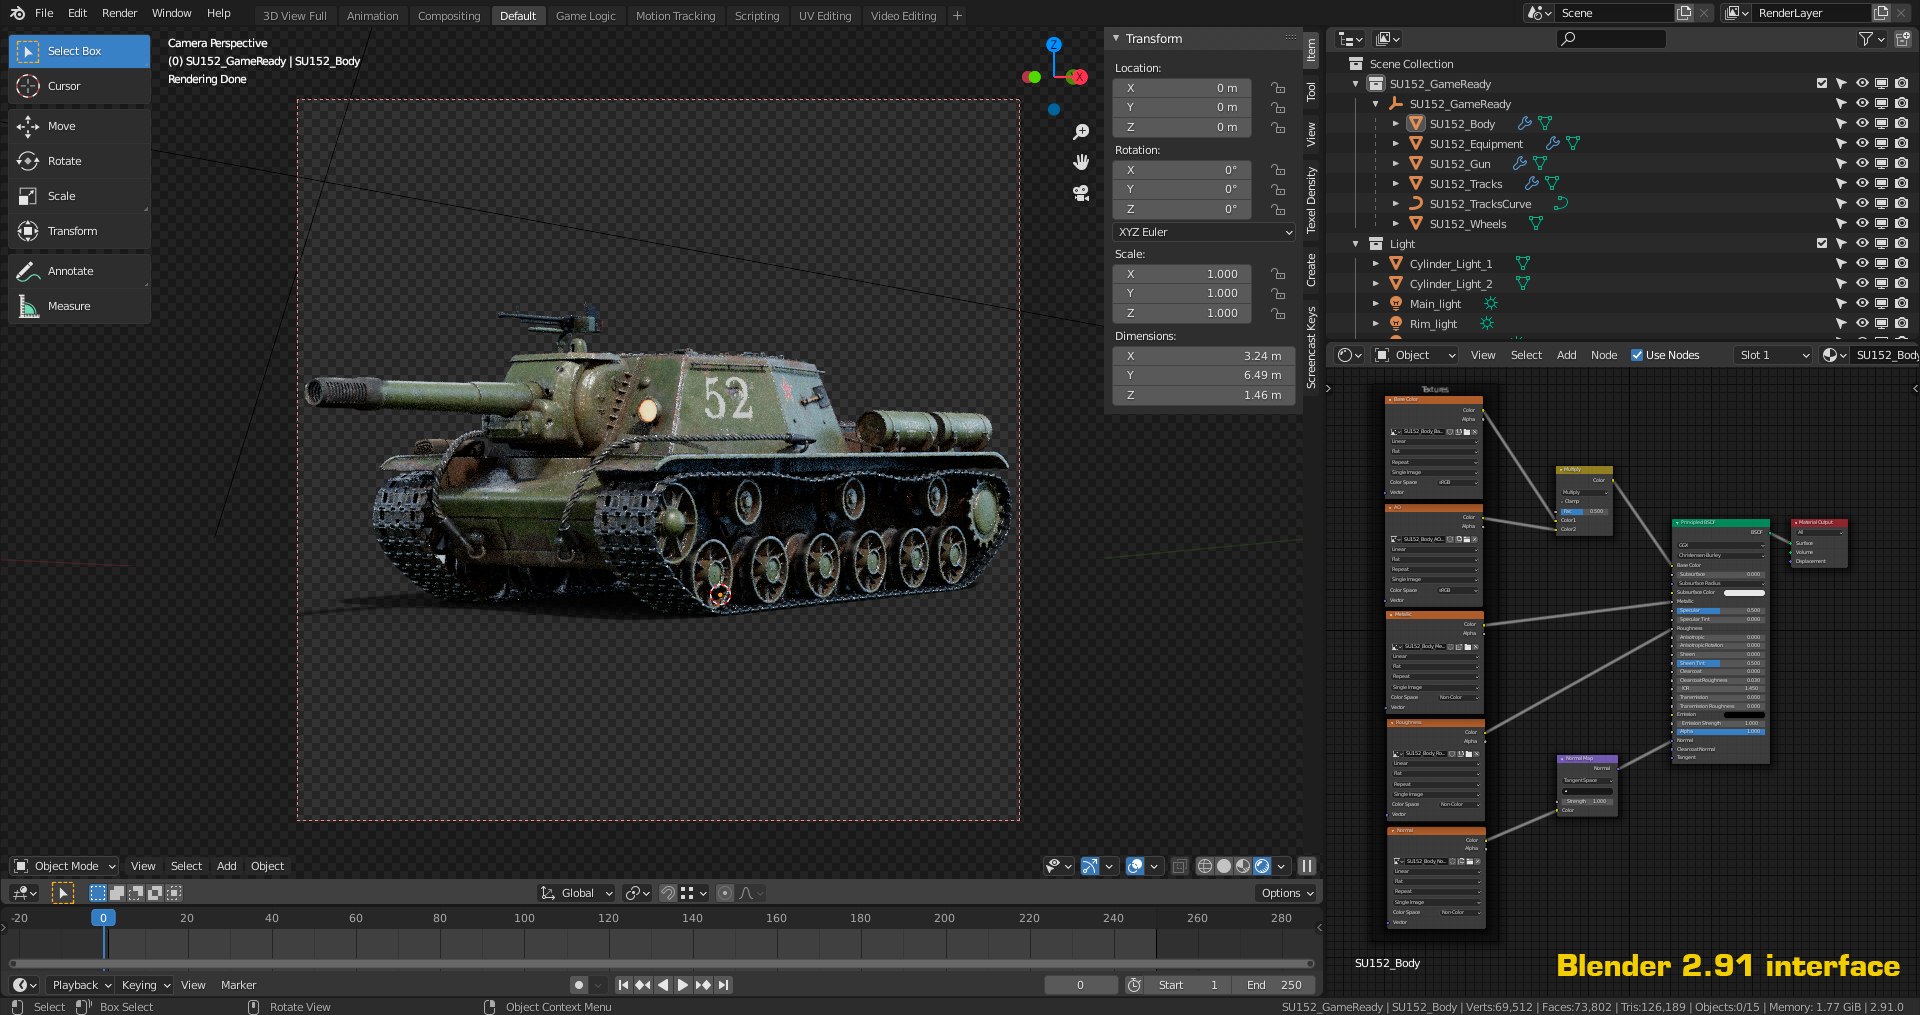Jump to the timeline start frame
Image resolution: width=1920 pixels, height=1015 pixels.
pos(623,985)
